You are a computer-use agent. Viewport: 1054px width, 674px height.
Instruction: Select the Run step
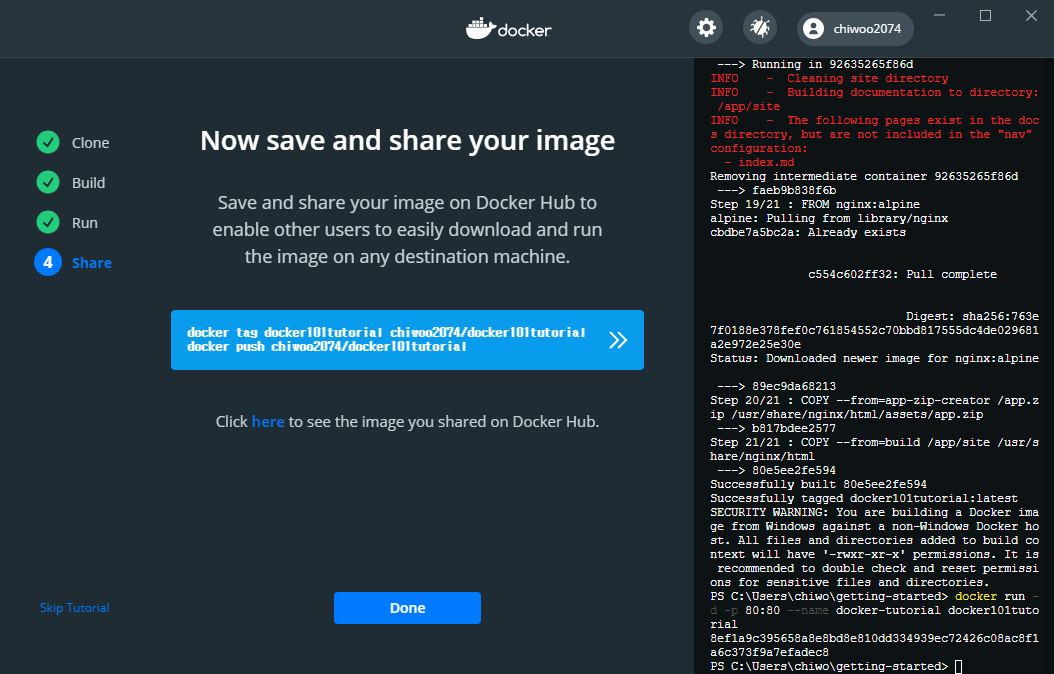click(85, 223)
